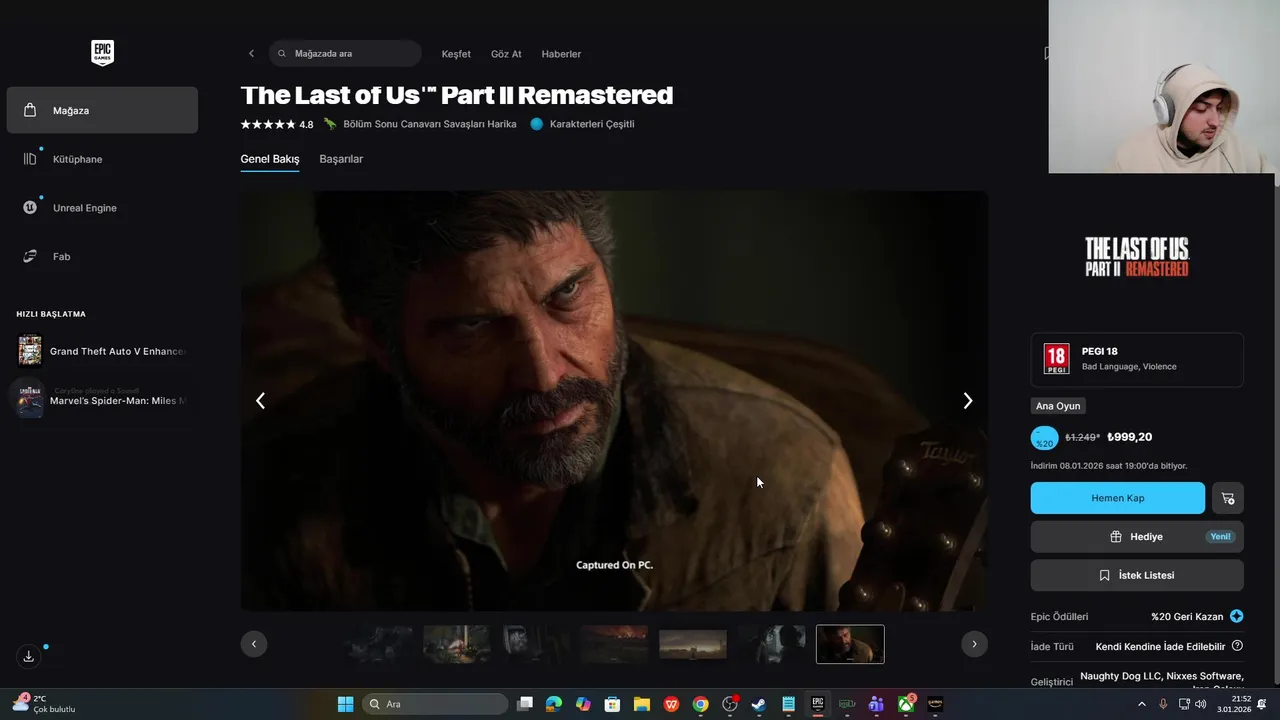Open the downloads icon in sidebar
This screenshot has width=1280, height=720.
pos(29,656)
